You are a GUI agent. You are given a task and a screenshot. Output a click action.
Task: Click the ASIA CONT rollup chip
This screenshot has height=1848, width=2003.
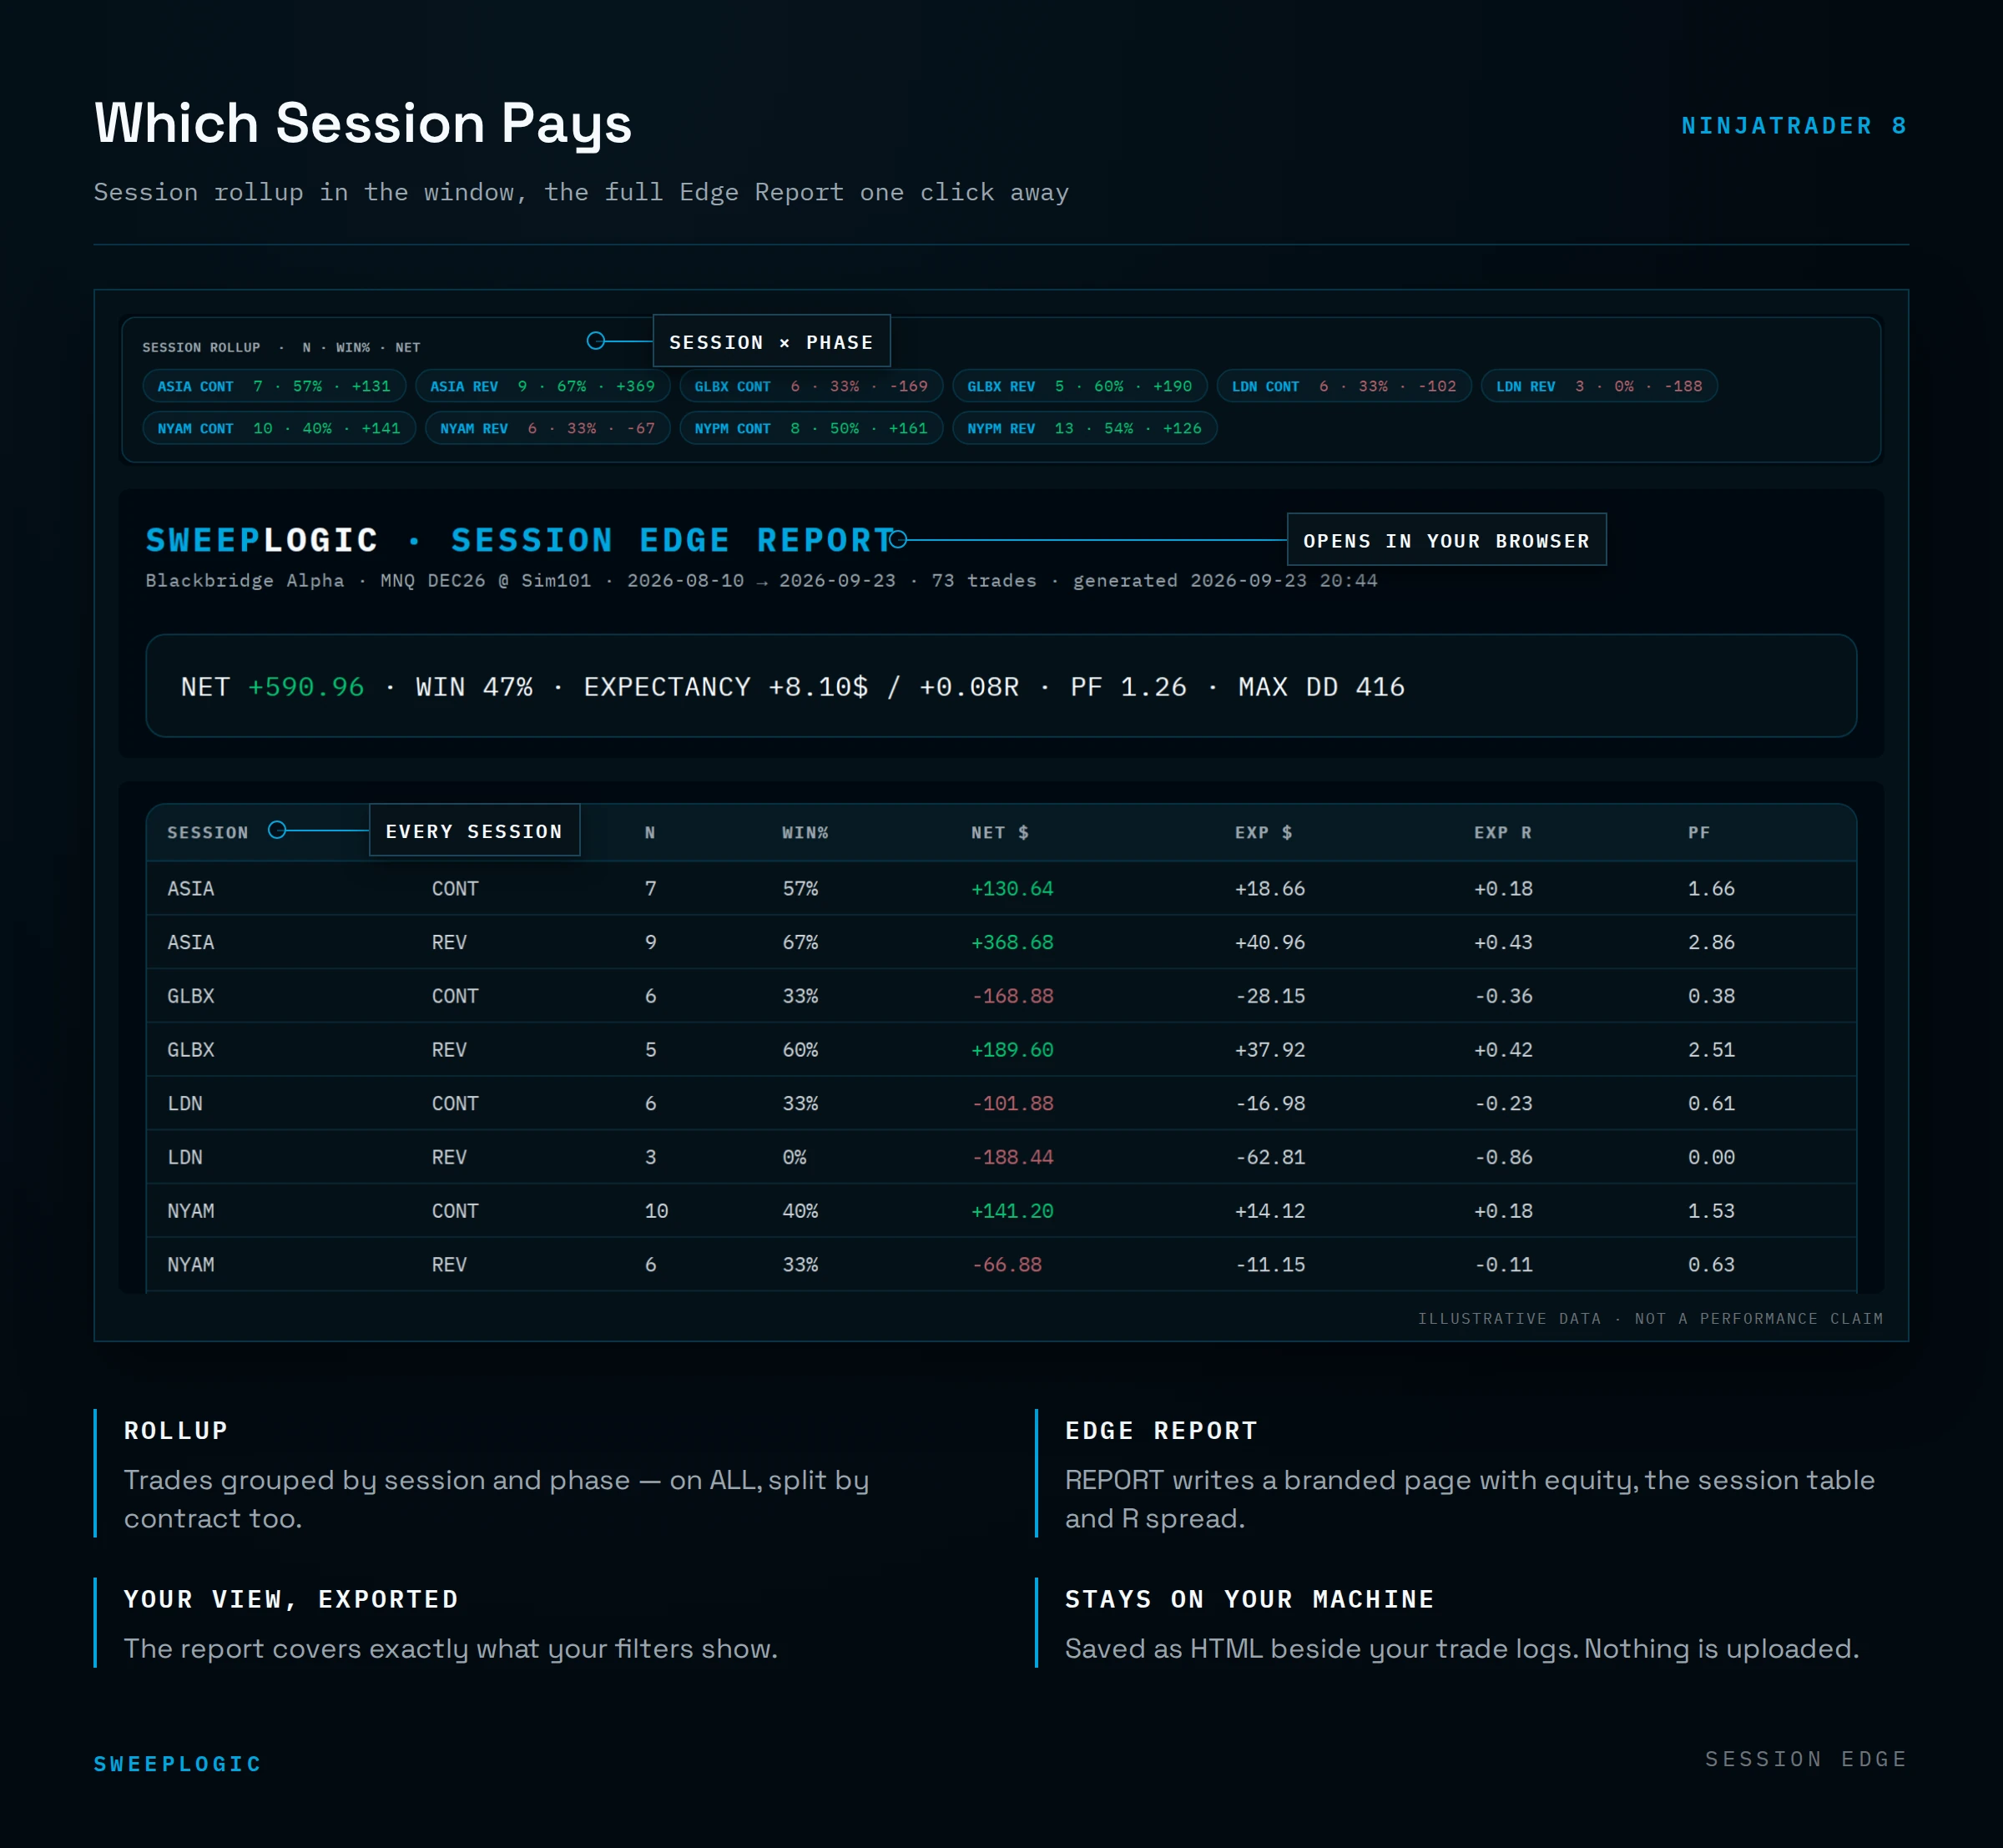coord(274,386)
